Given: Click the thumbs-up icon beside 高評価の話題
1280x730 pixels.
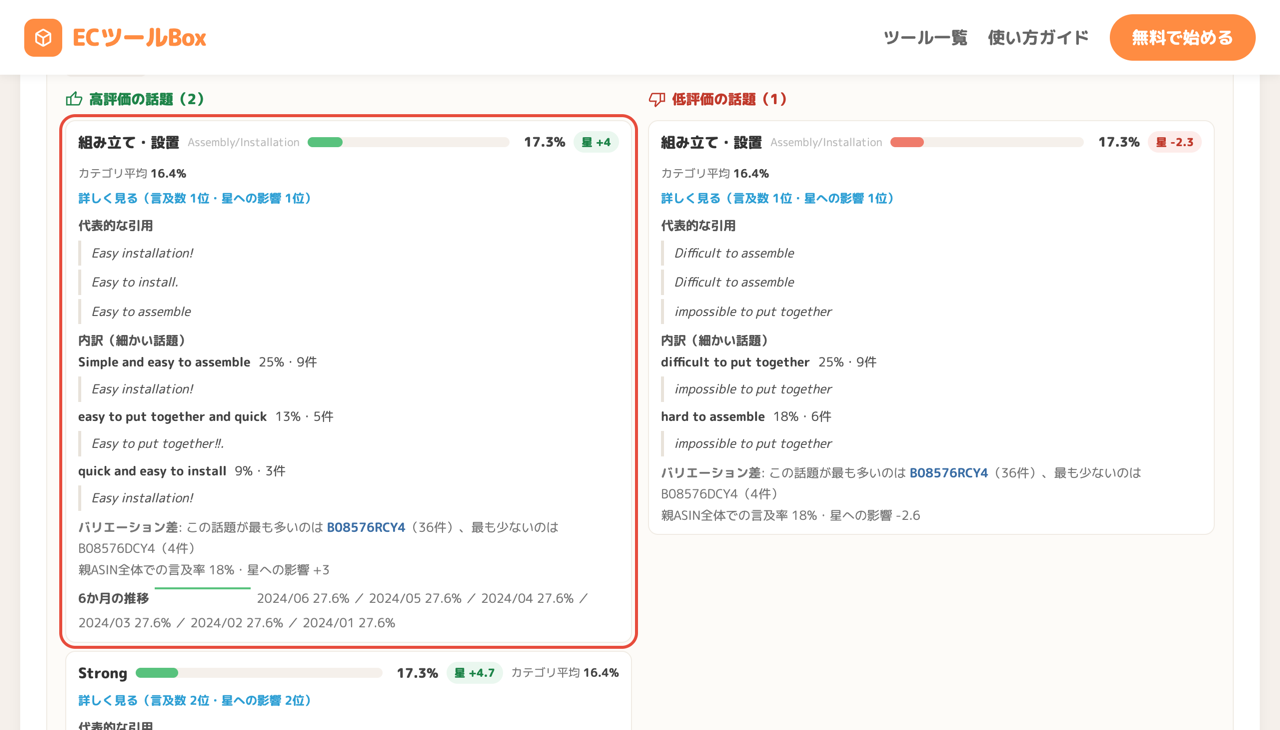Looking at the screenshot, I should (x=74, y=99).
